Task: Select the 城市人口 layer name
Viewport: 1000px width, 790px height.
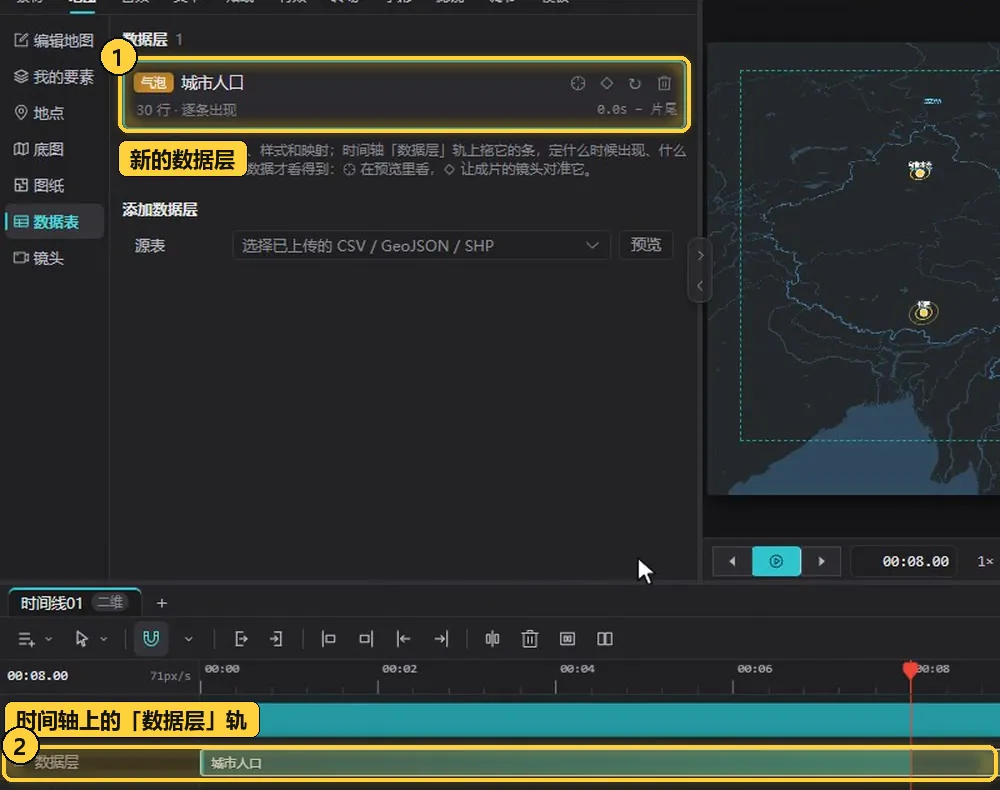Action: (212, 83)
